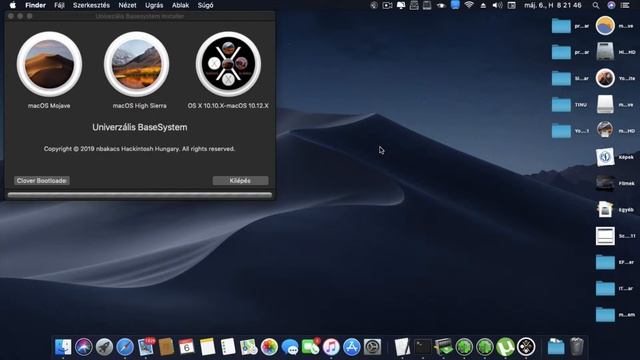
Task: Open Messages from the Dock
Action: point(290,347)
